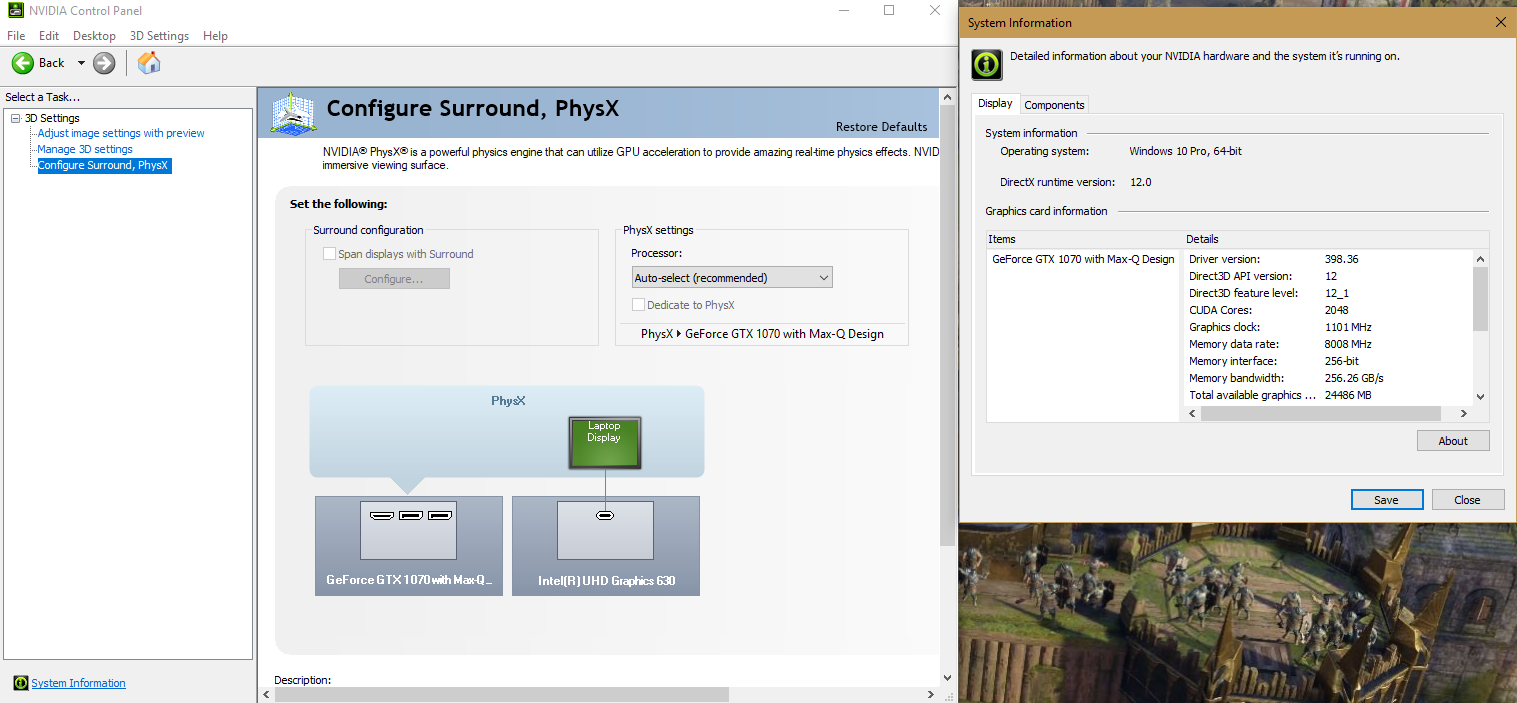Click the Home icon in toolbar

point(149,63)
